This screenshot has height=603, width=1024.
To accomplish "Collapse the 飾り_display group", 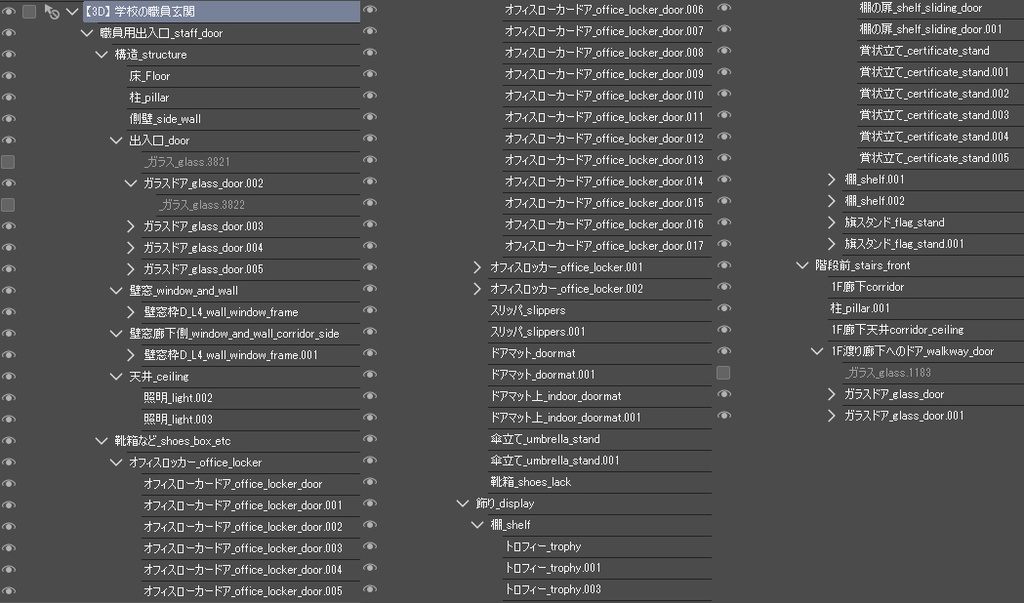I will pyautogui.click(x=462, y=504).
